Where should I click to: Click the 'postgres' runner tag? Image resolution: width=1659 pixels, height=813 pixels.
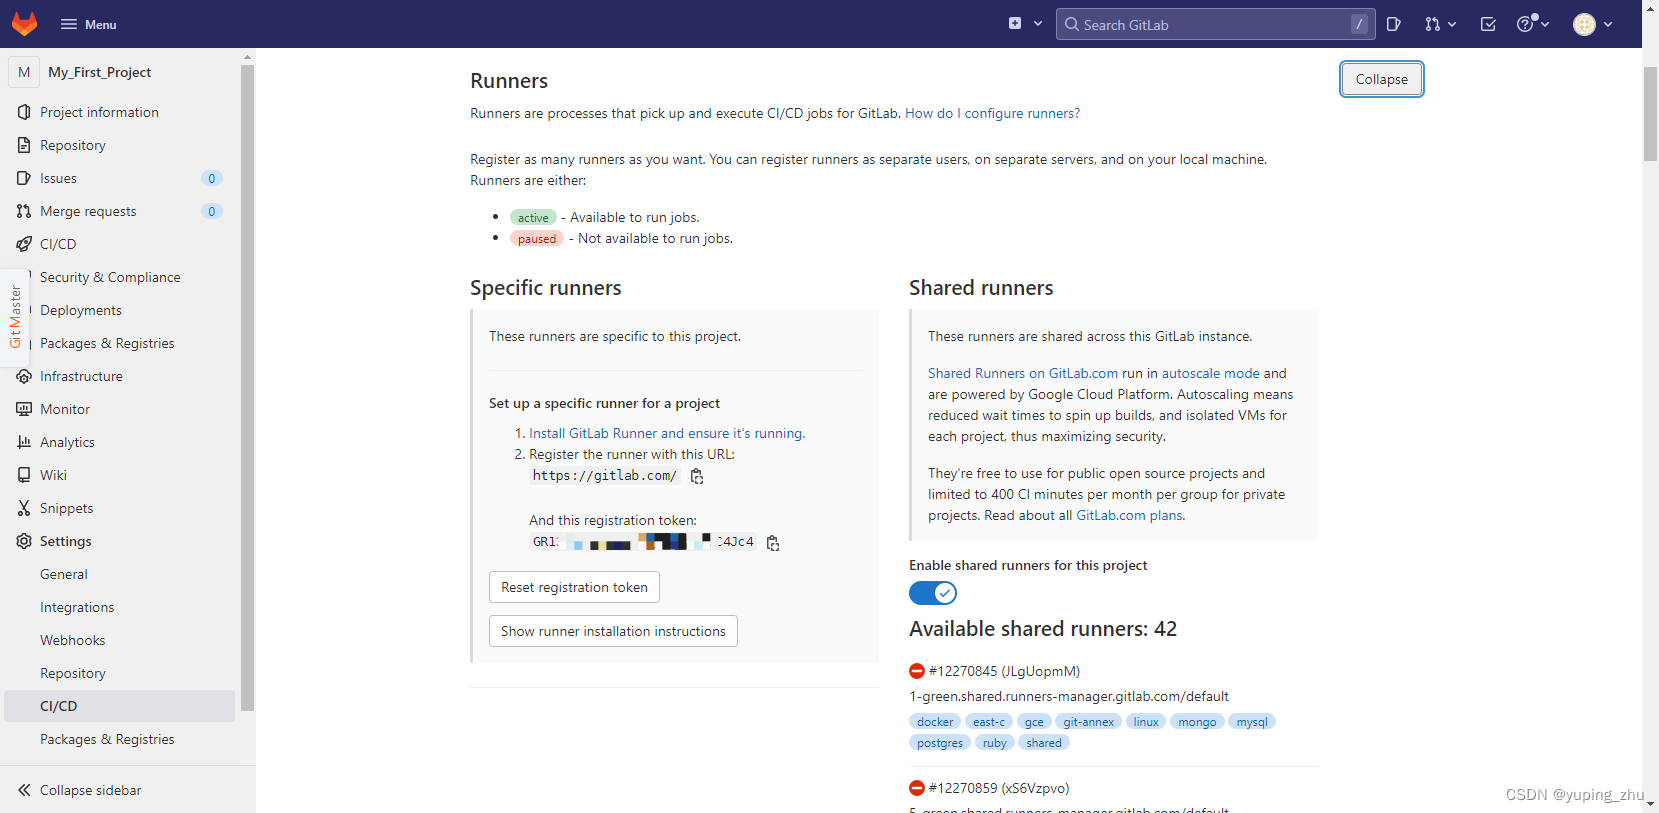point(940,743)
